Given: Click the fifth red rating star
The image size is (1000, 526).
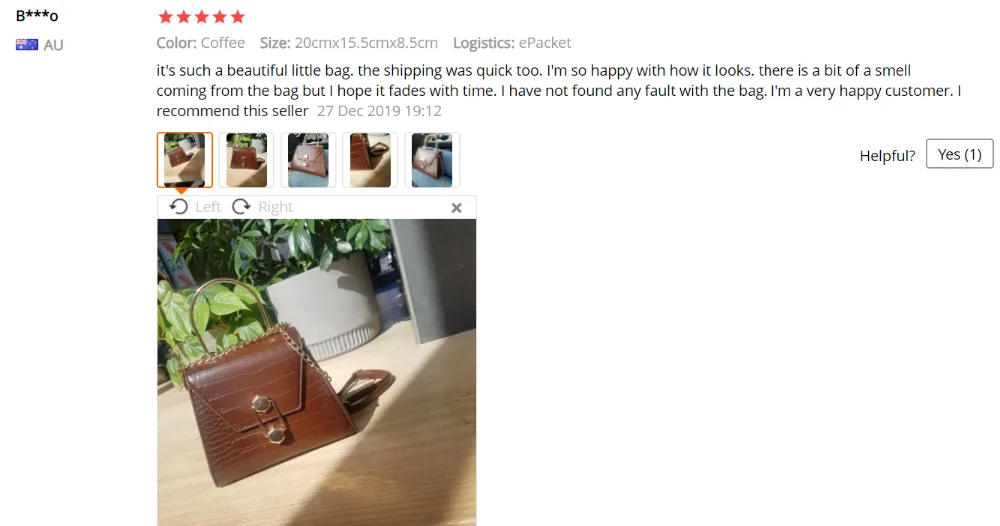Looking at the screenshot, I should (238, 17).
